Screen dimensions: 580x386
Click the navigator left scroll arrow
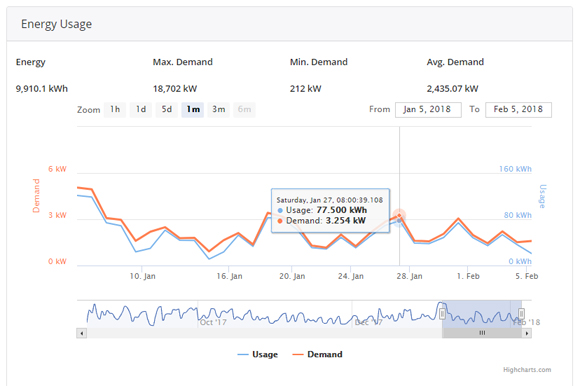(x=82, y=333)
